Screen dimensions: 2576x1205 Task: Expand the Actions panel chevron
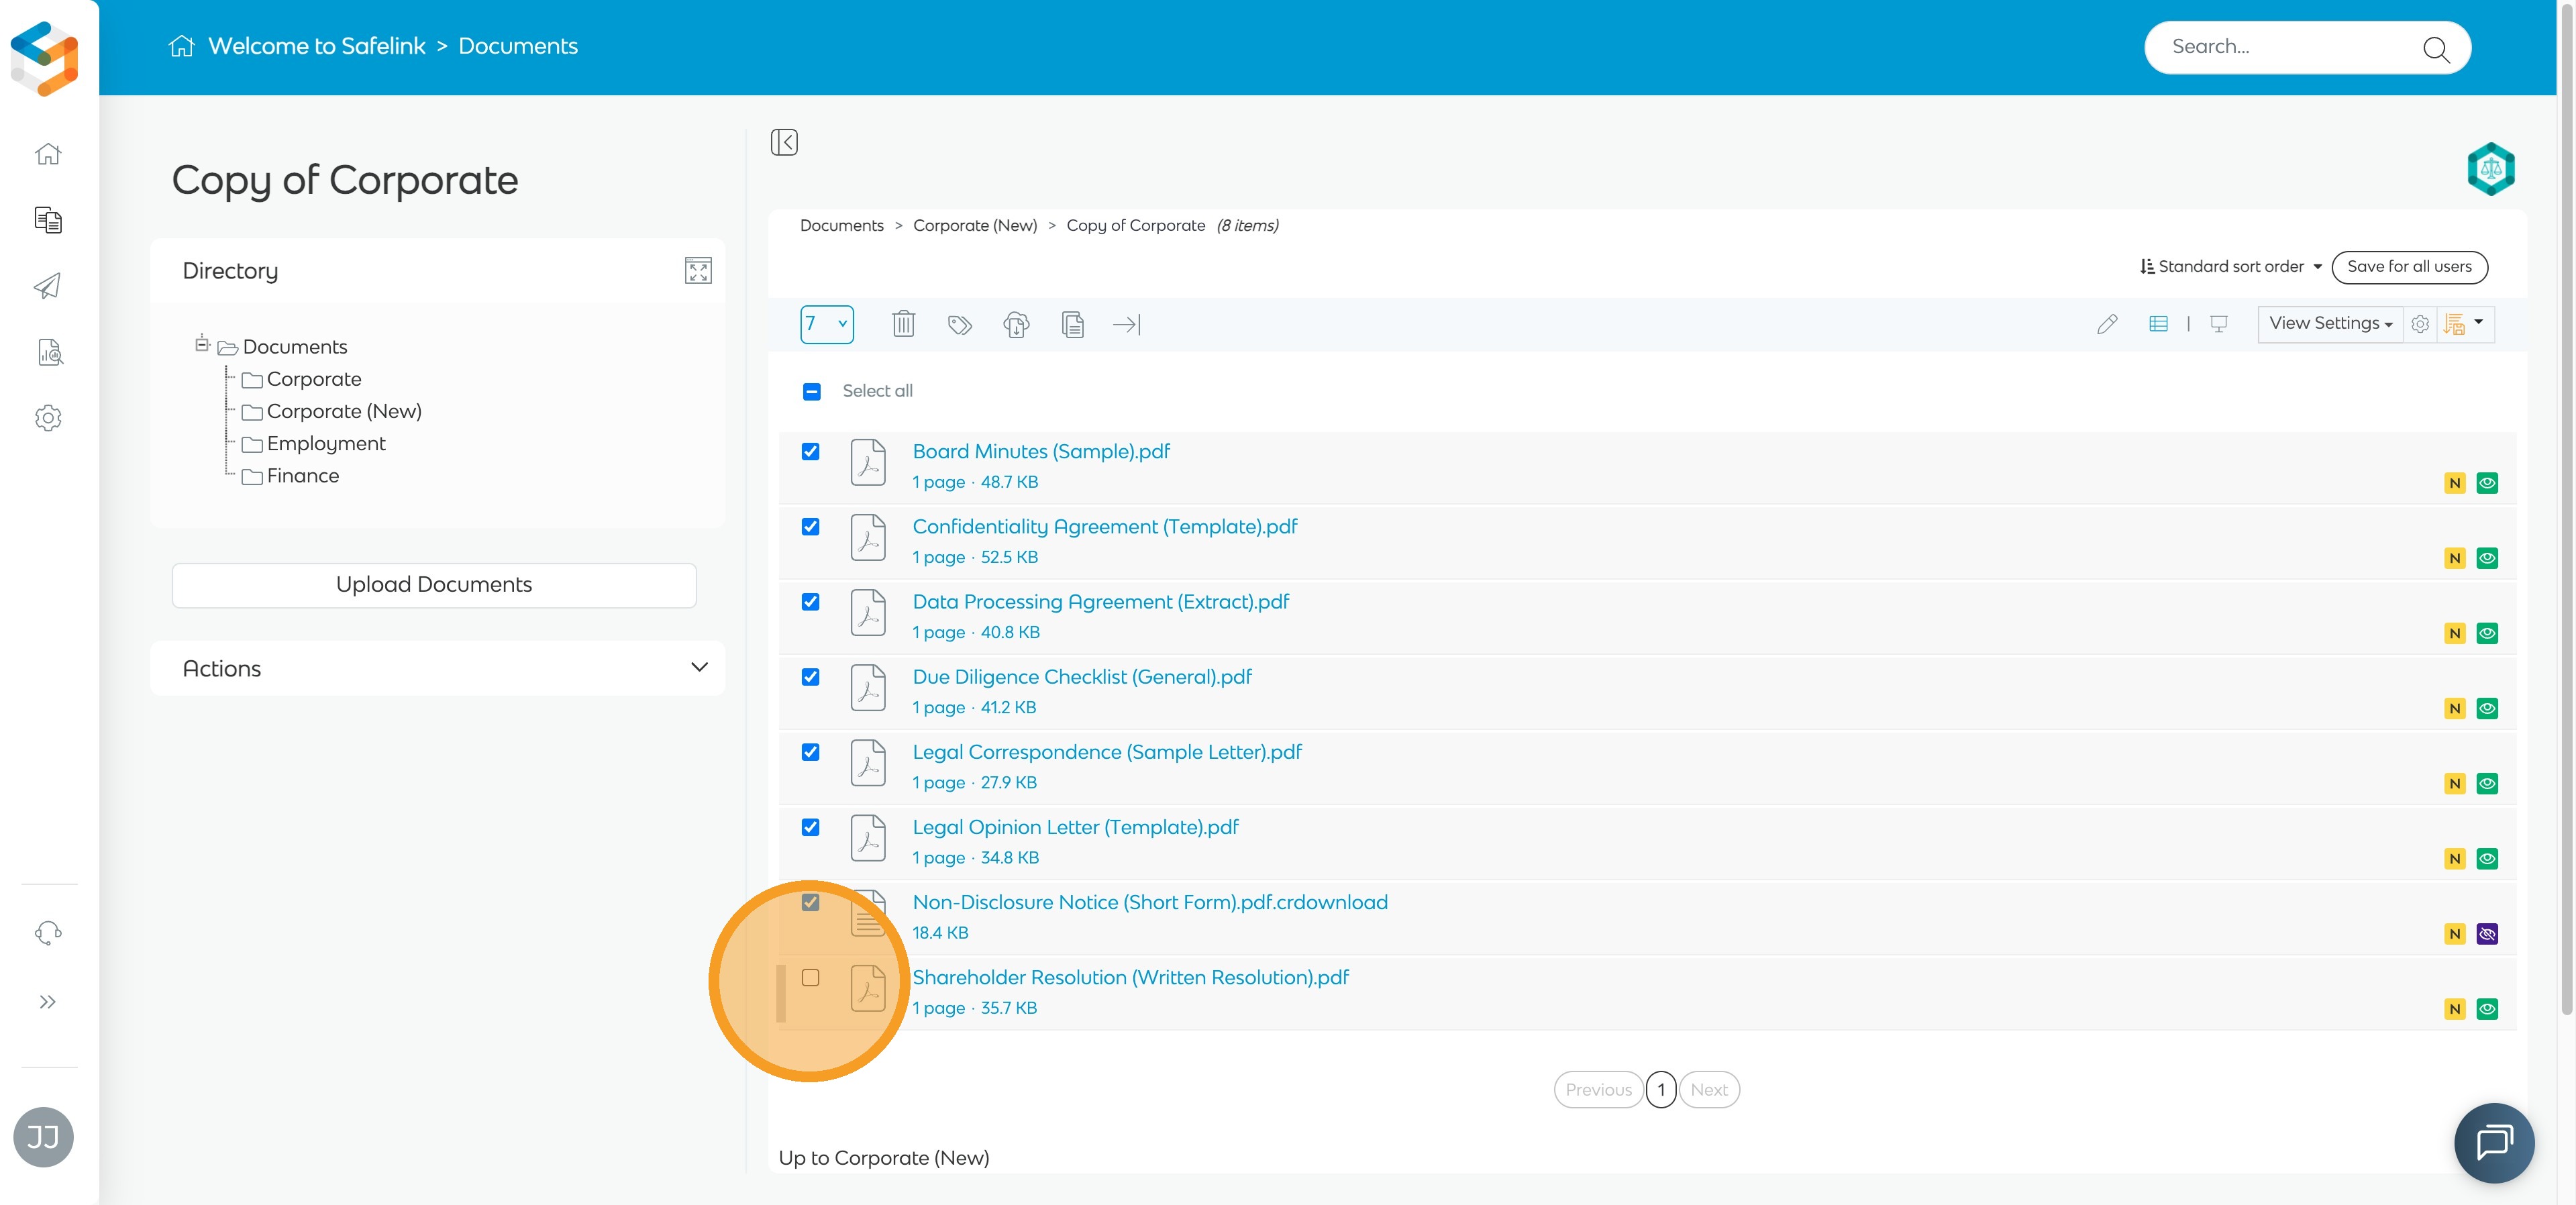[699, 667]
